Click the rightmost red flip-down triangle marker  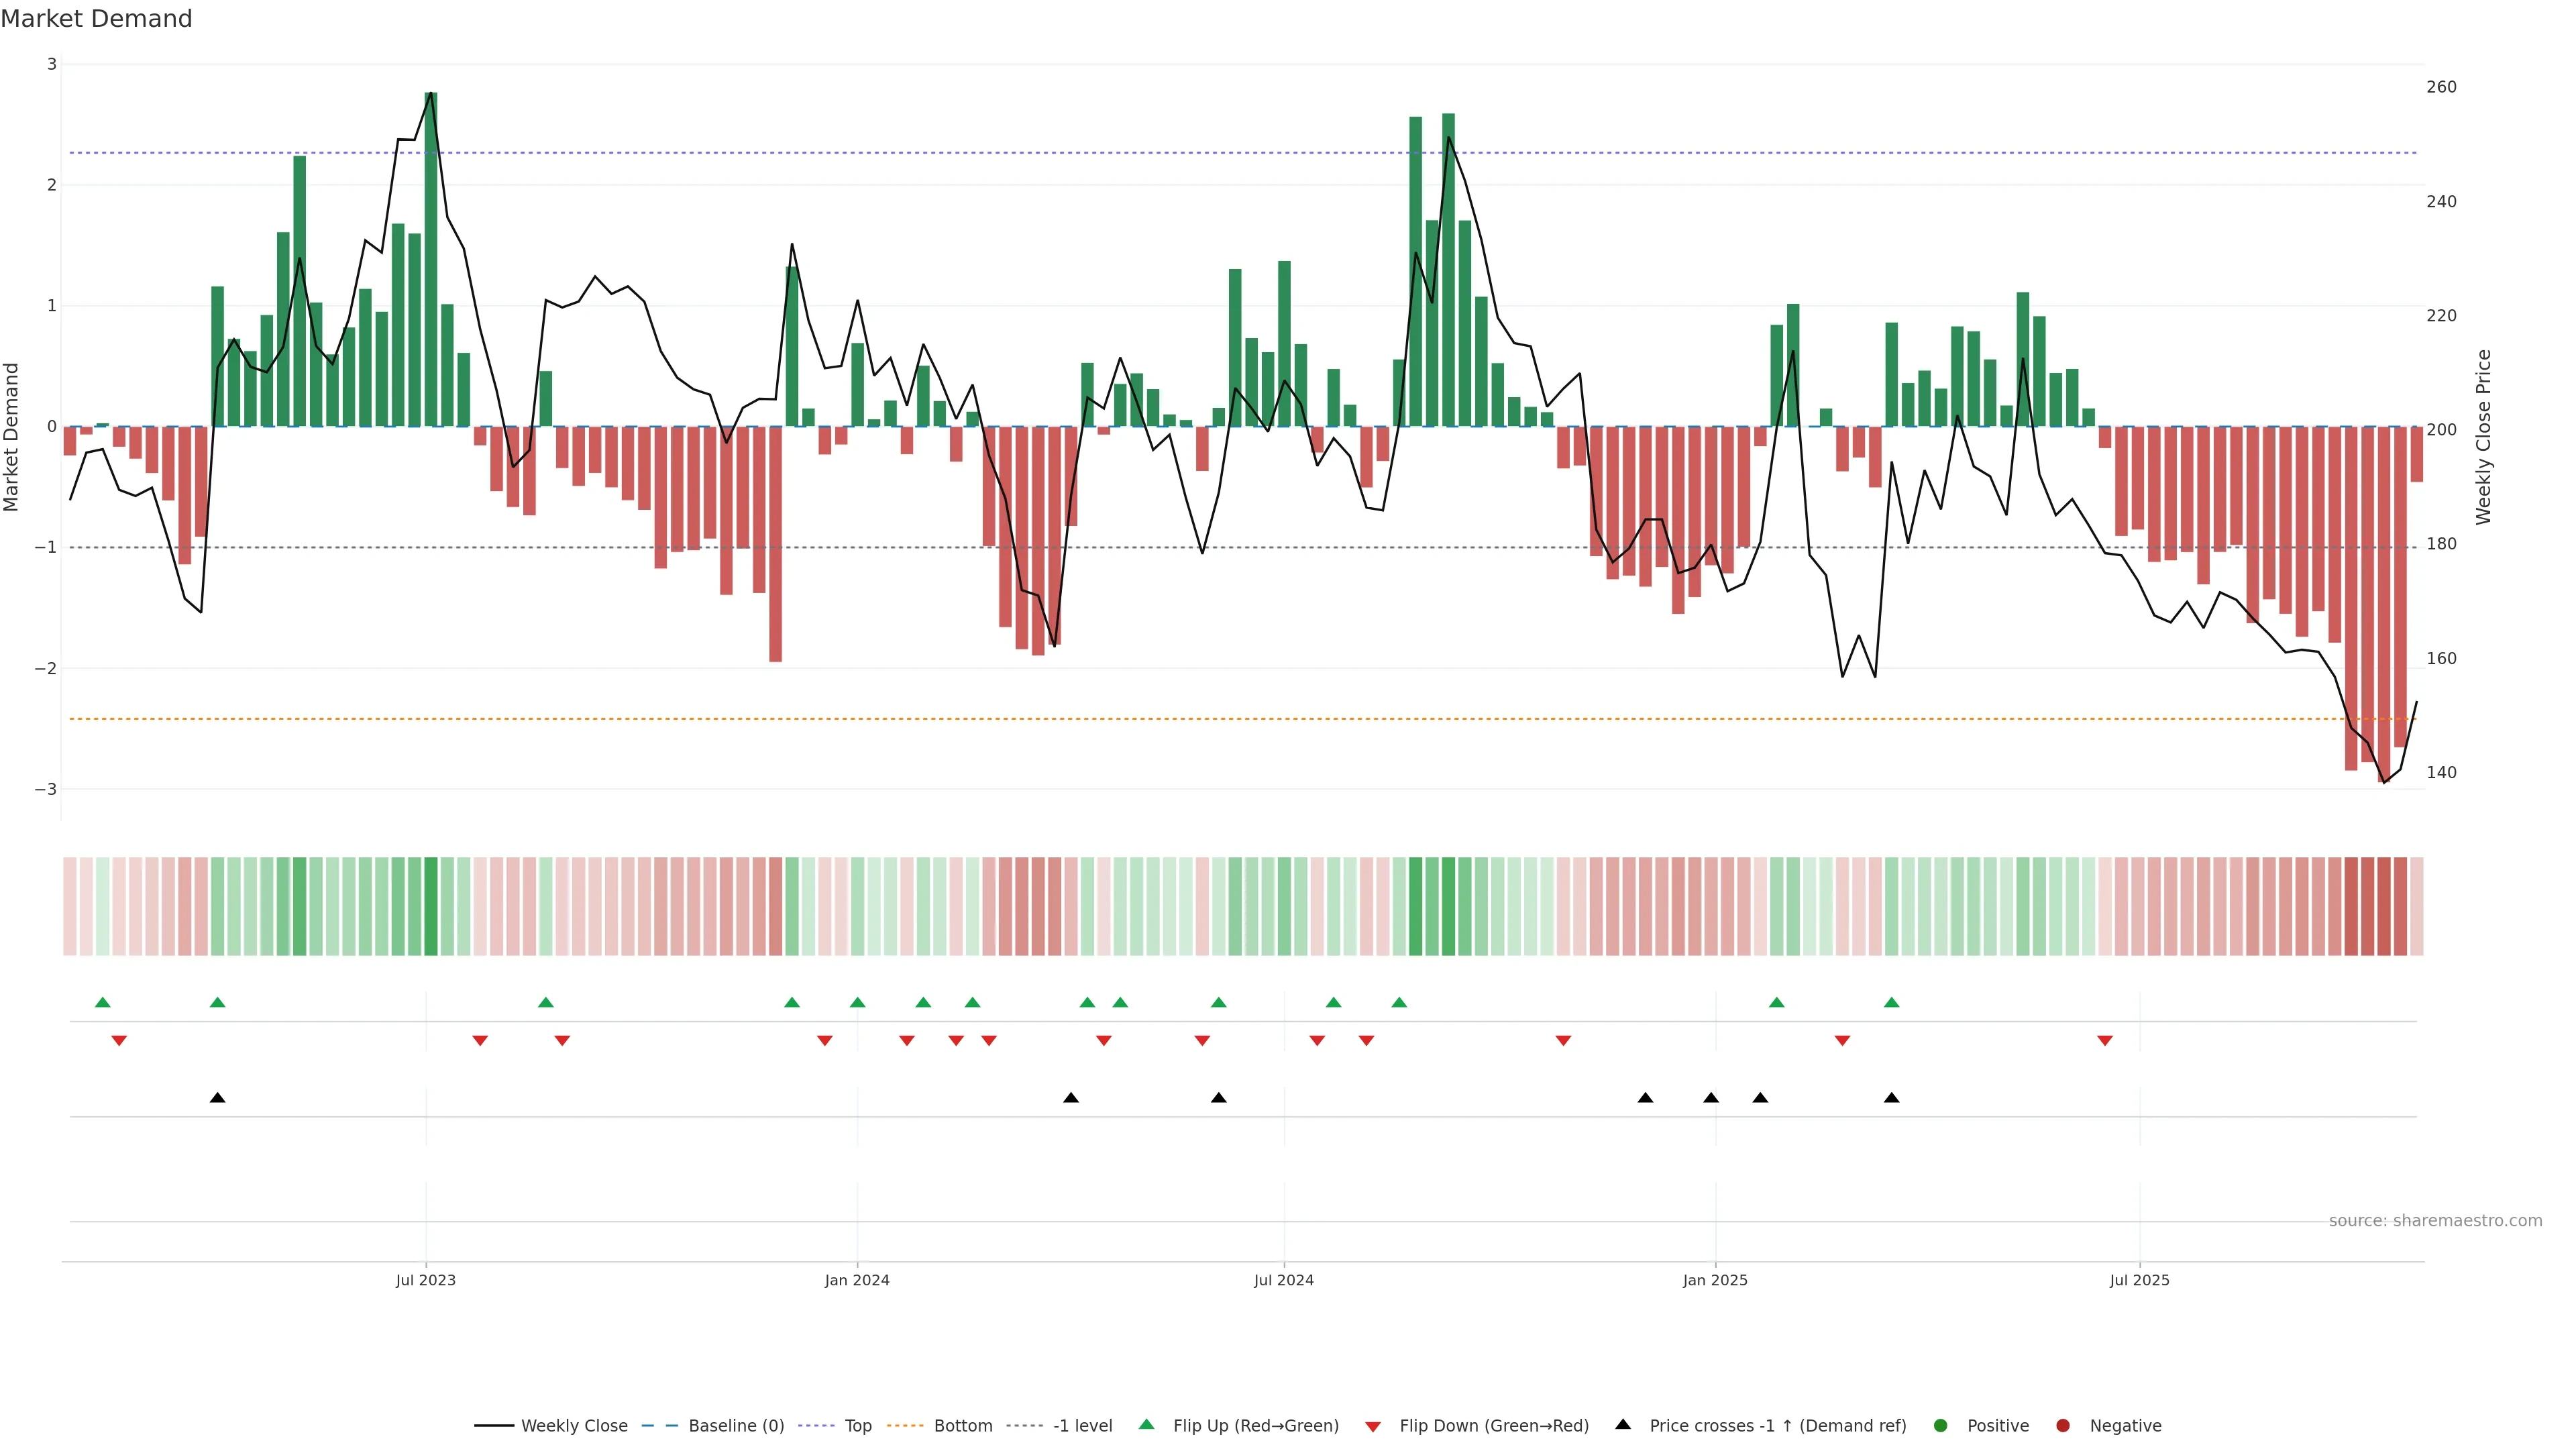(2104, 1041)
